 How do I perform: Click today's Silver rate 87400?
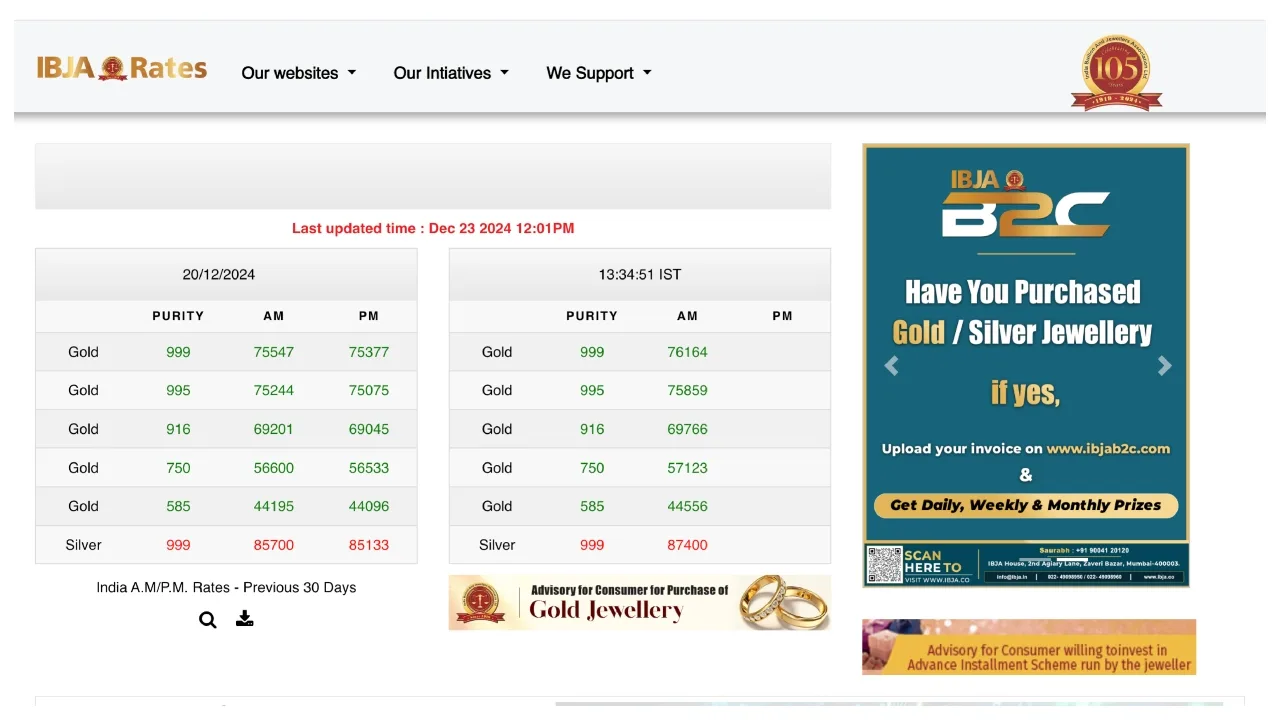coord(688,545)
